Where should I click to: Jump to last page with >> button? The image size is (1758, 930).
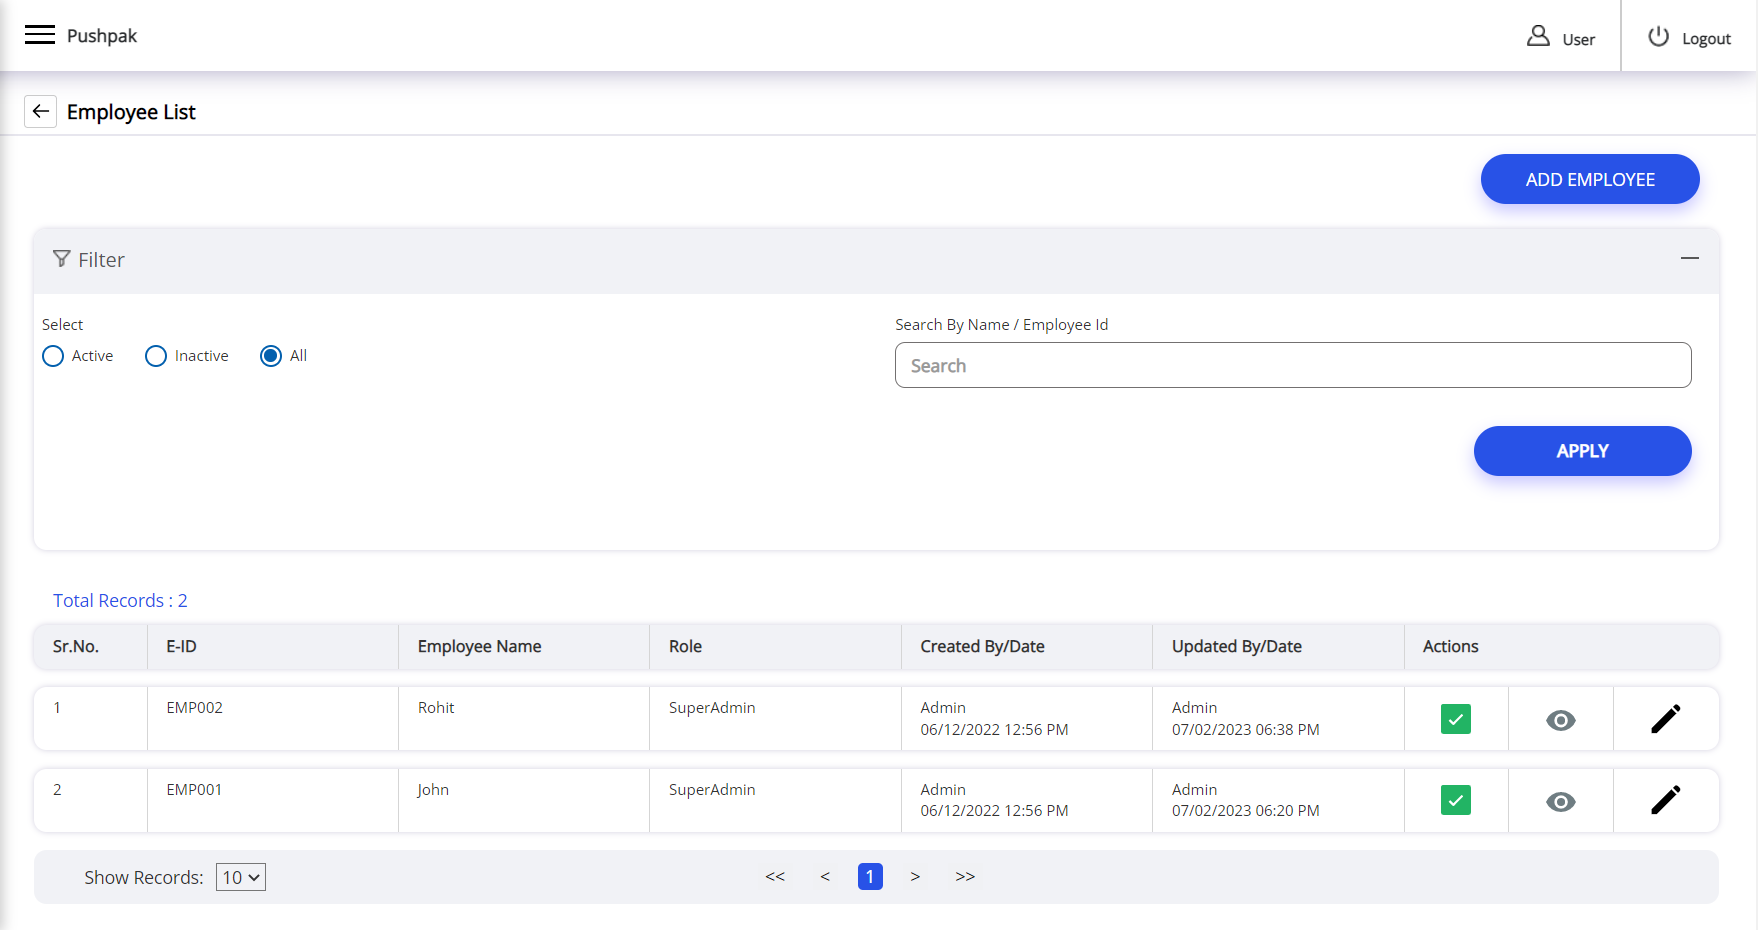(965, 877)
